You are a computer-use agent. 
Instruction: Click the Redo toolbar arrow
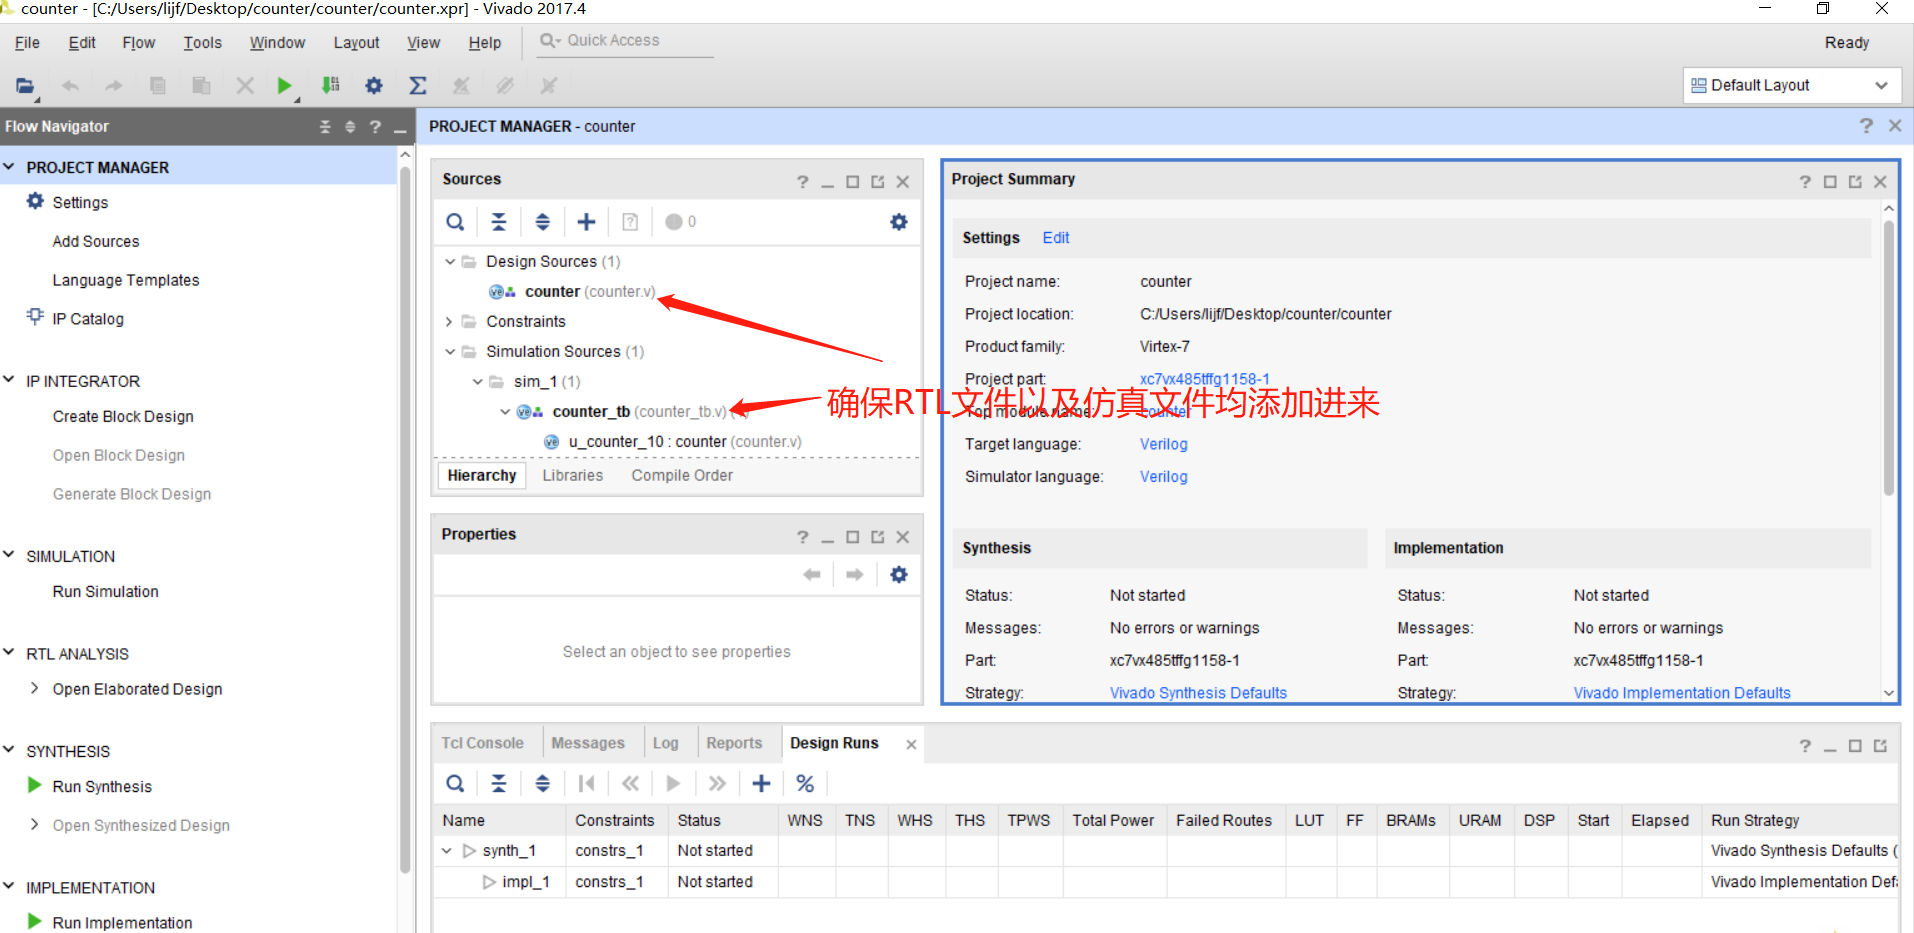pos(114,86)
